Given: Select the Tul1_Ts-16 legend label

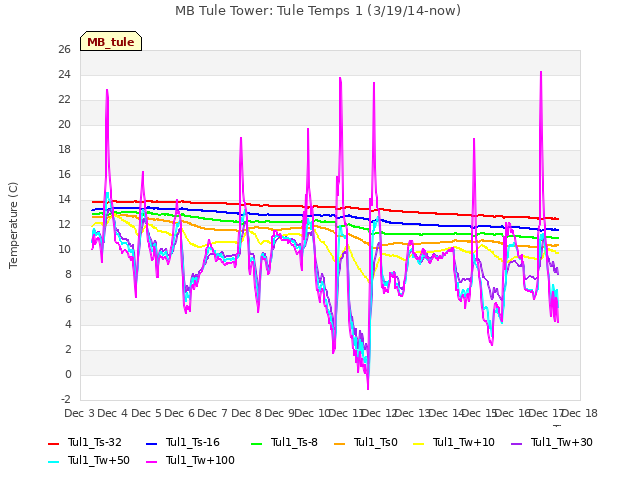Looking at the screenshot, I should point(193,442).
